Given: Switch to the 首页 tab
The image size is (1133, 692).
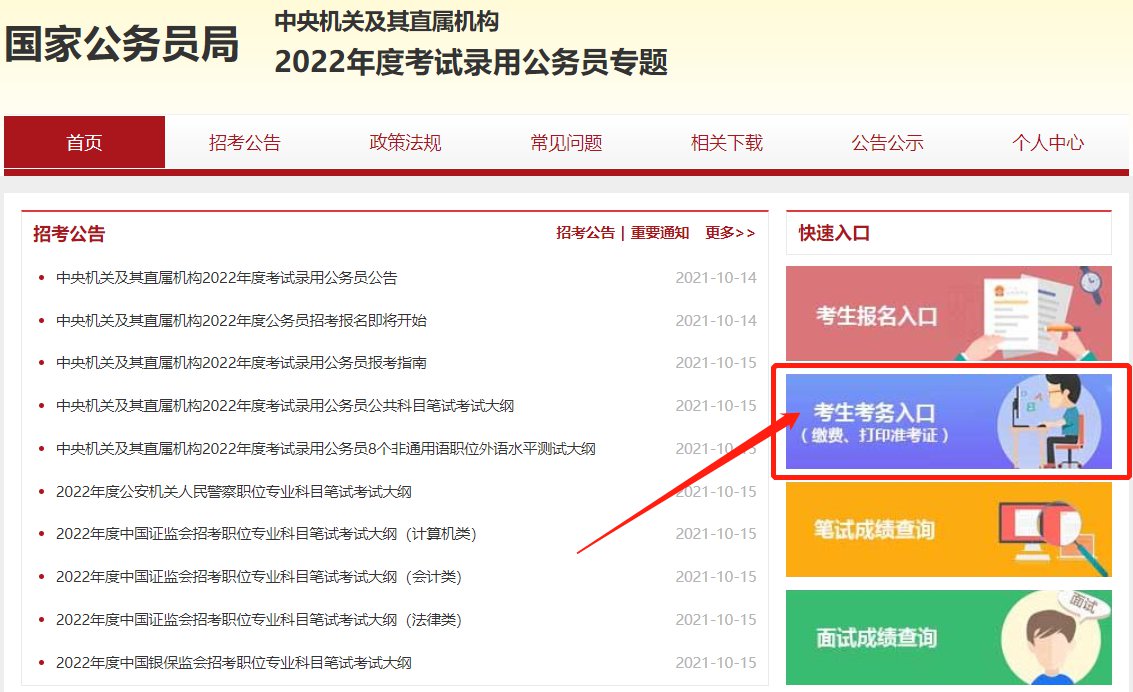Looking at the screenshot, I should click(84, 143).
